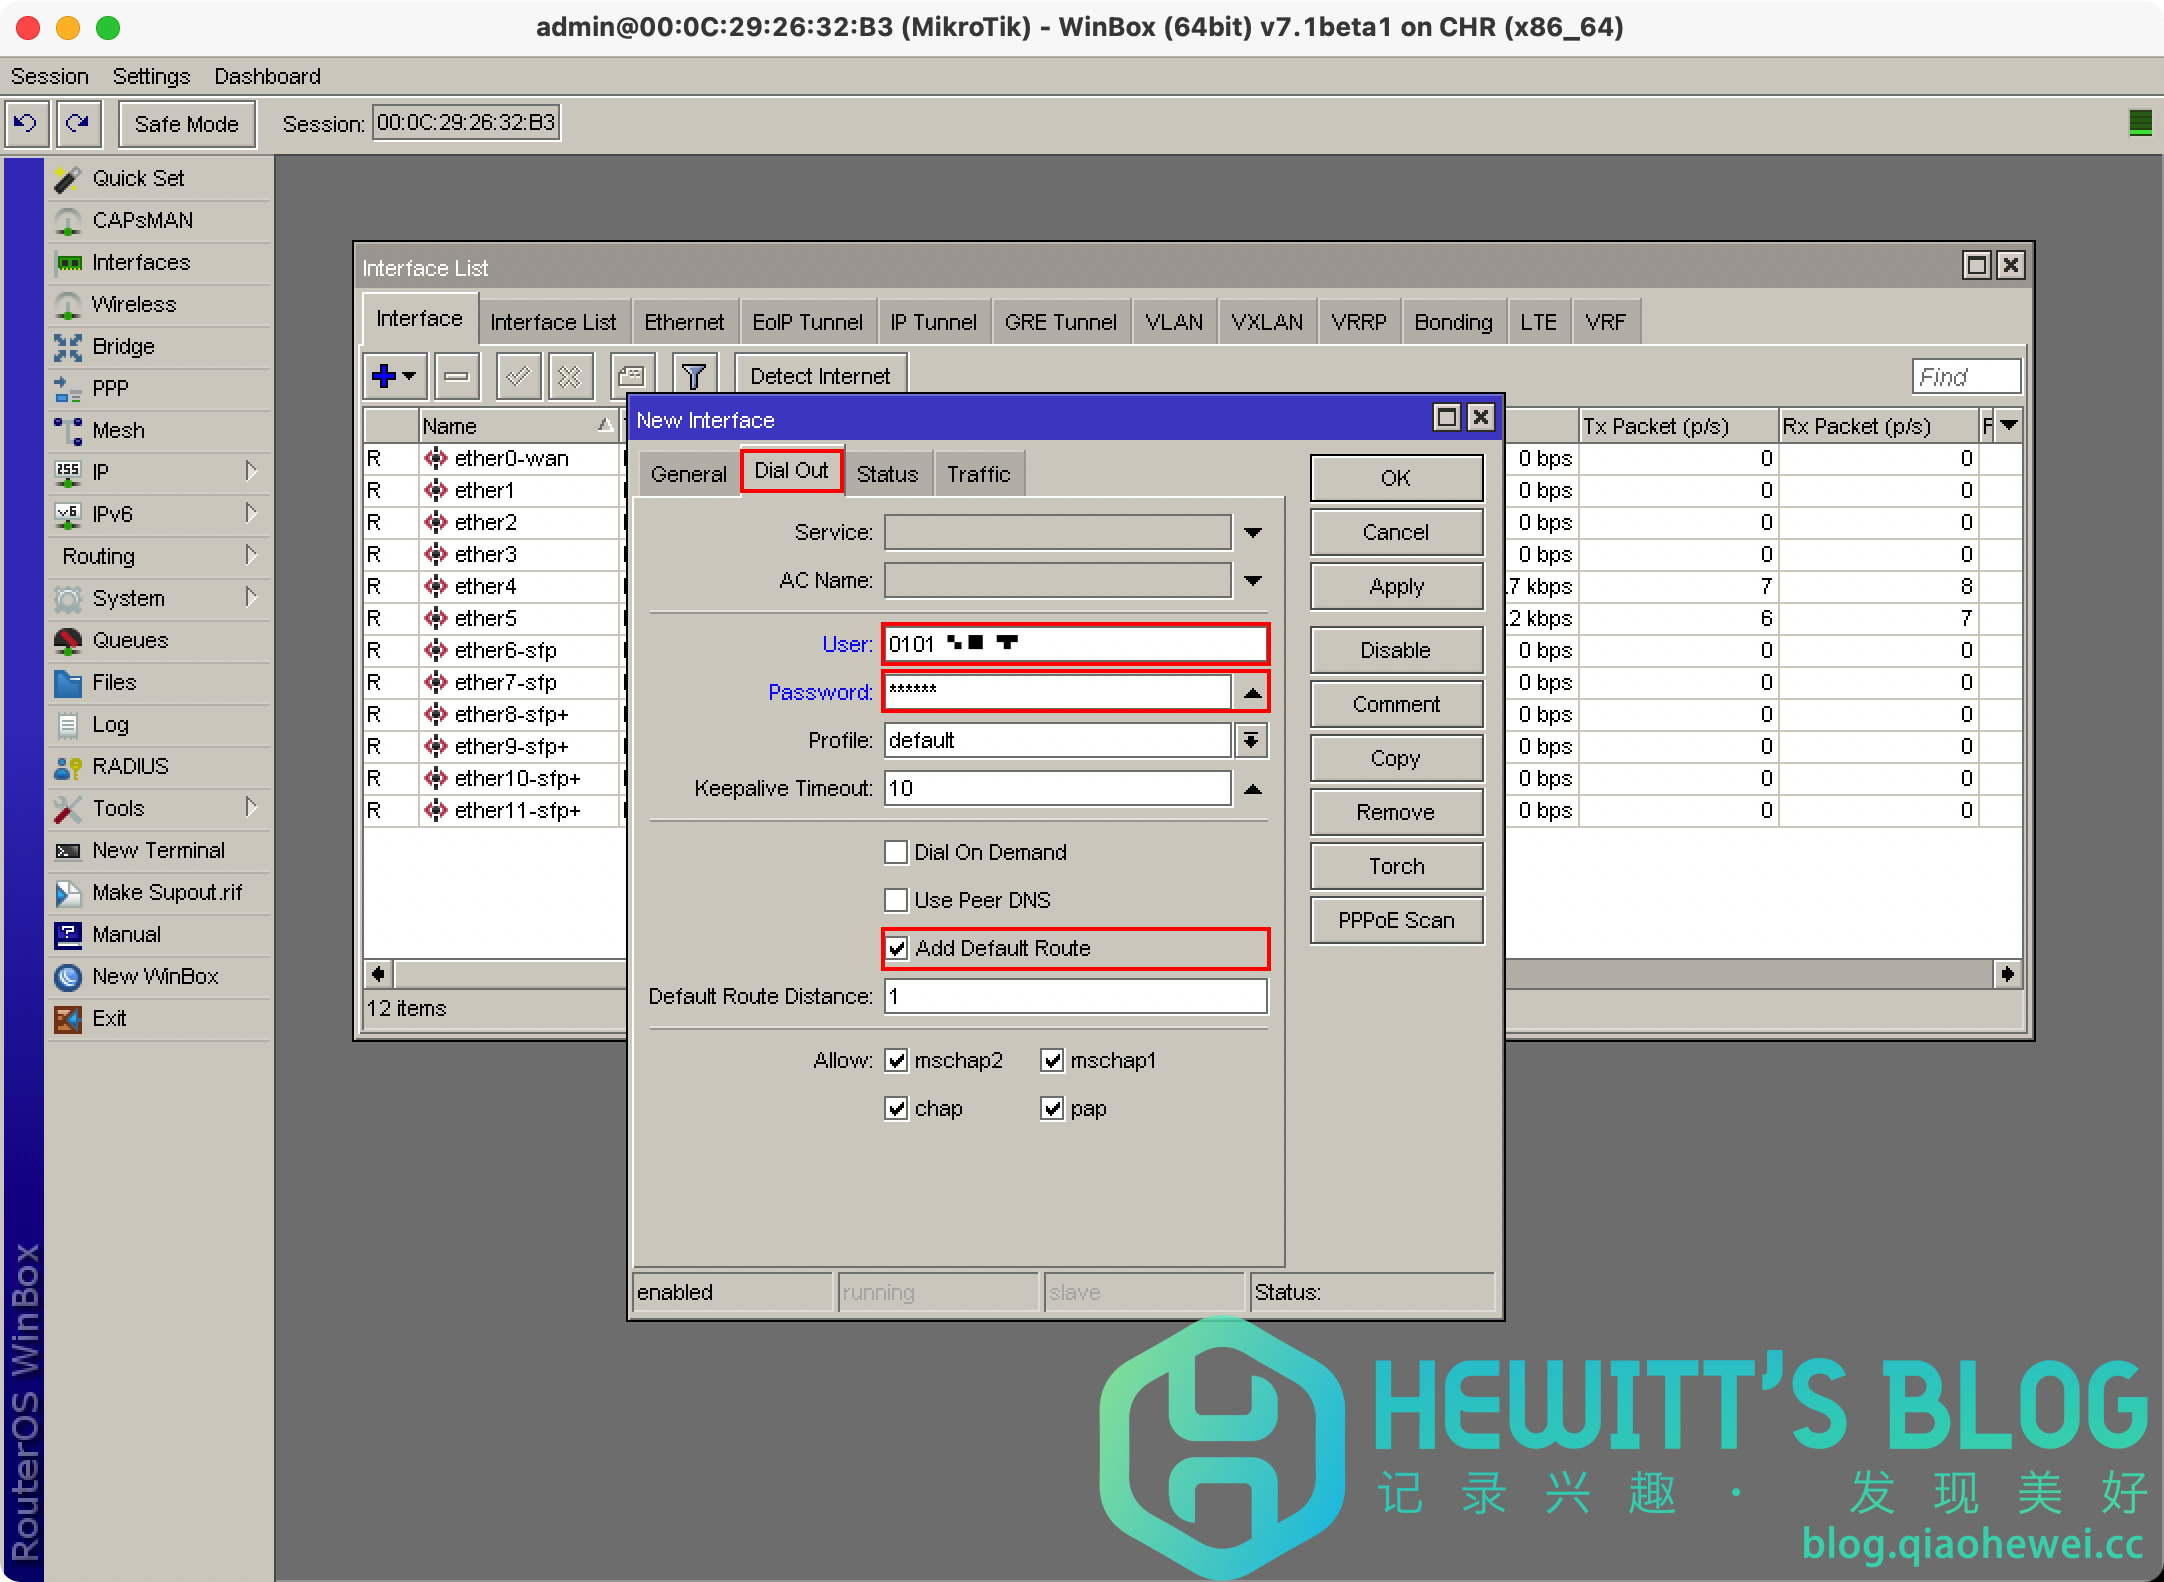The image size is (2164, 1582).
Task: Check the Use Peer DNS option
Action: (897, 901)
